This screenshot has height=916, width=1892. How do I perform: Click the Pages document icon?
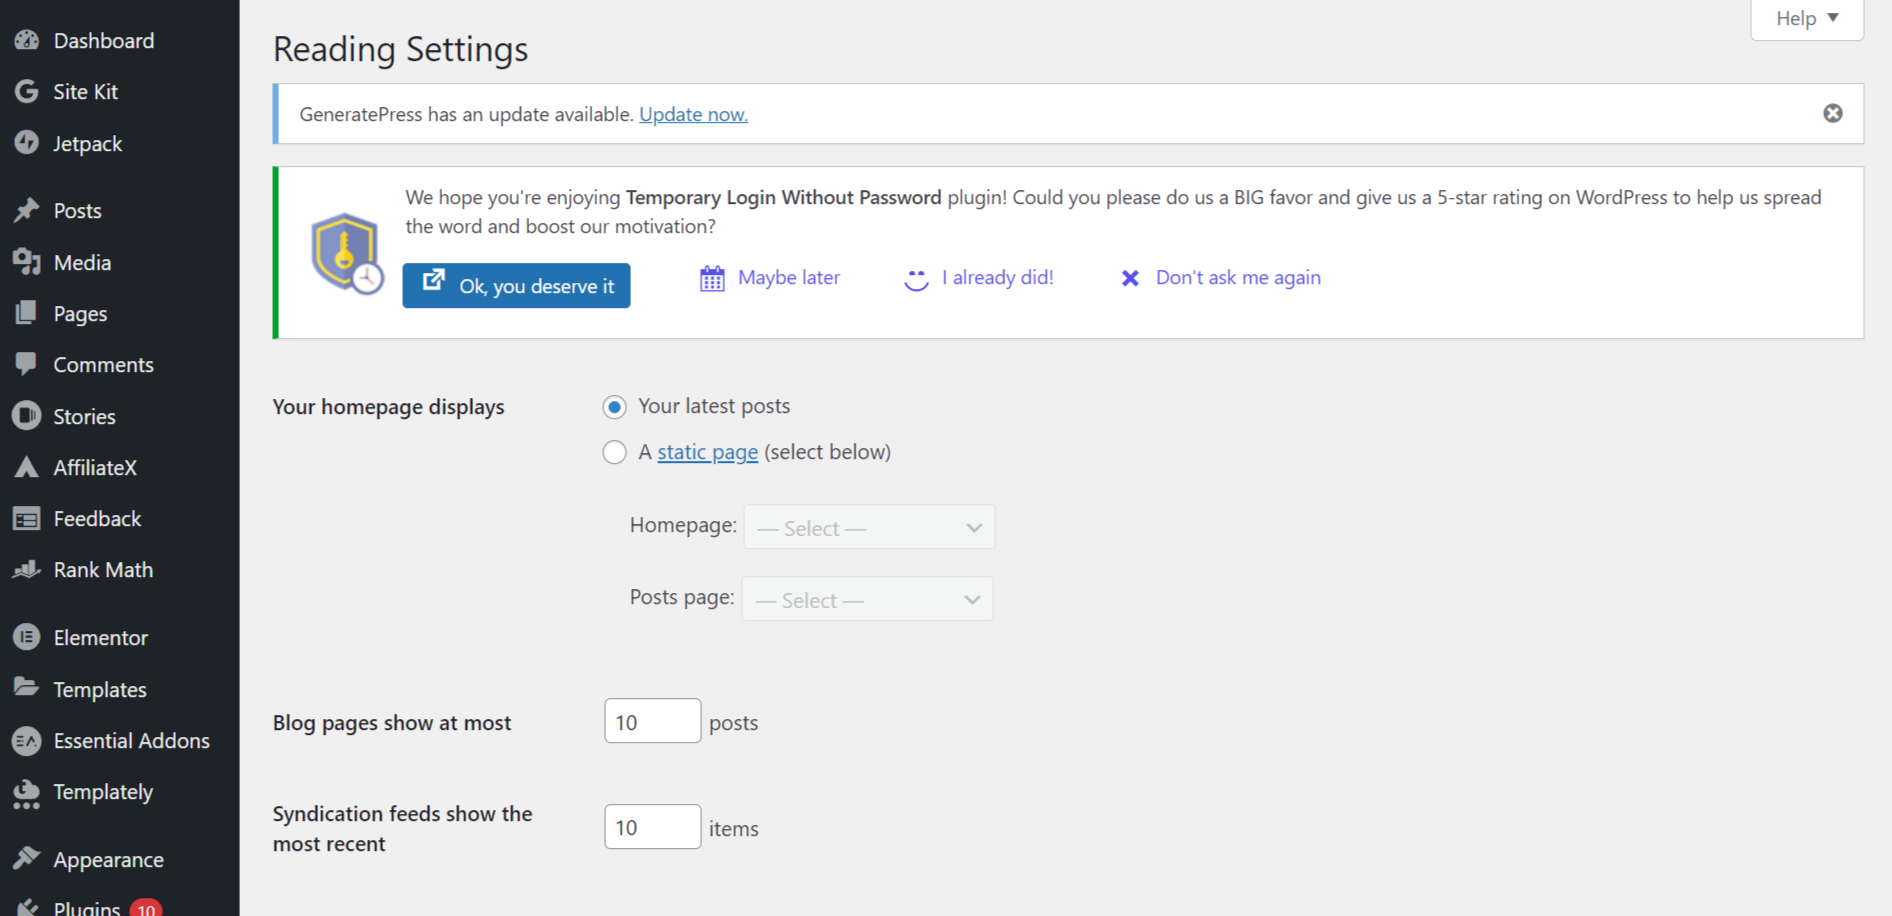pos(27,313)
